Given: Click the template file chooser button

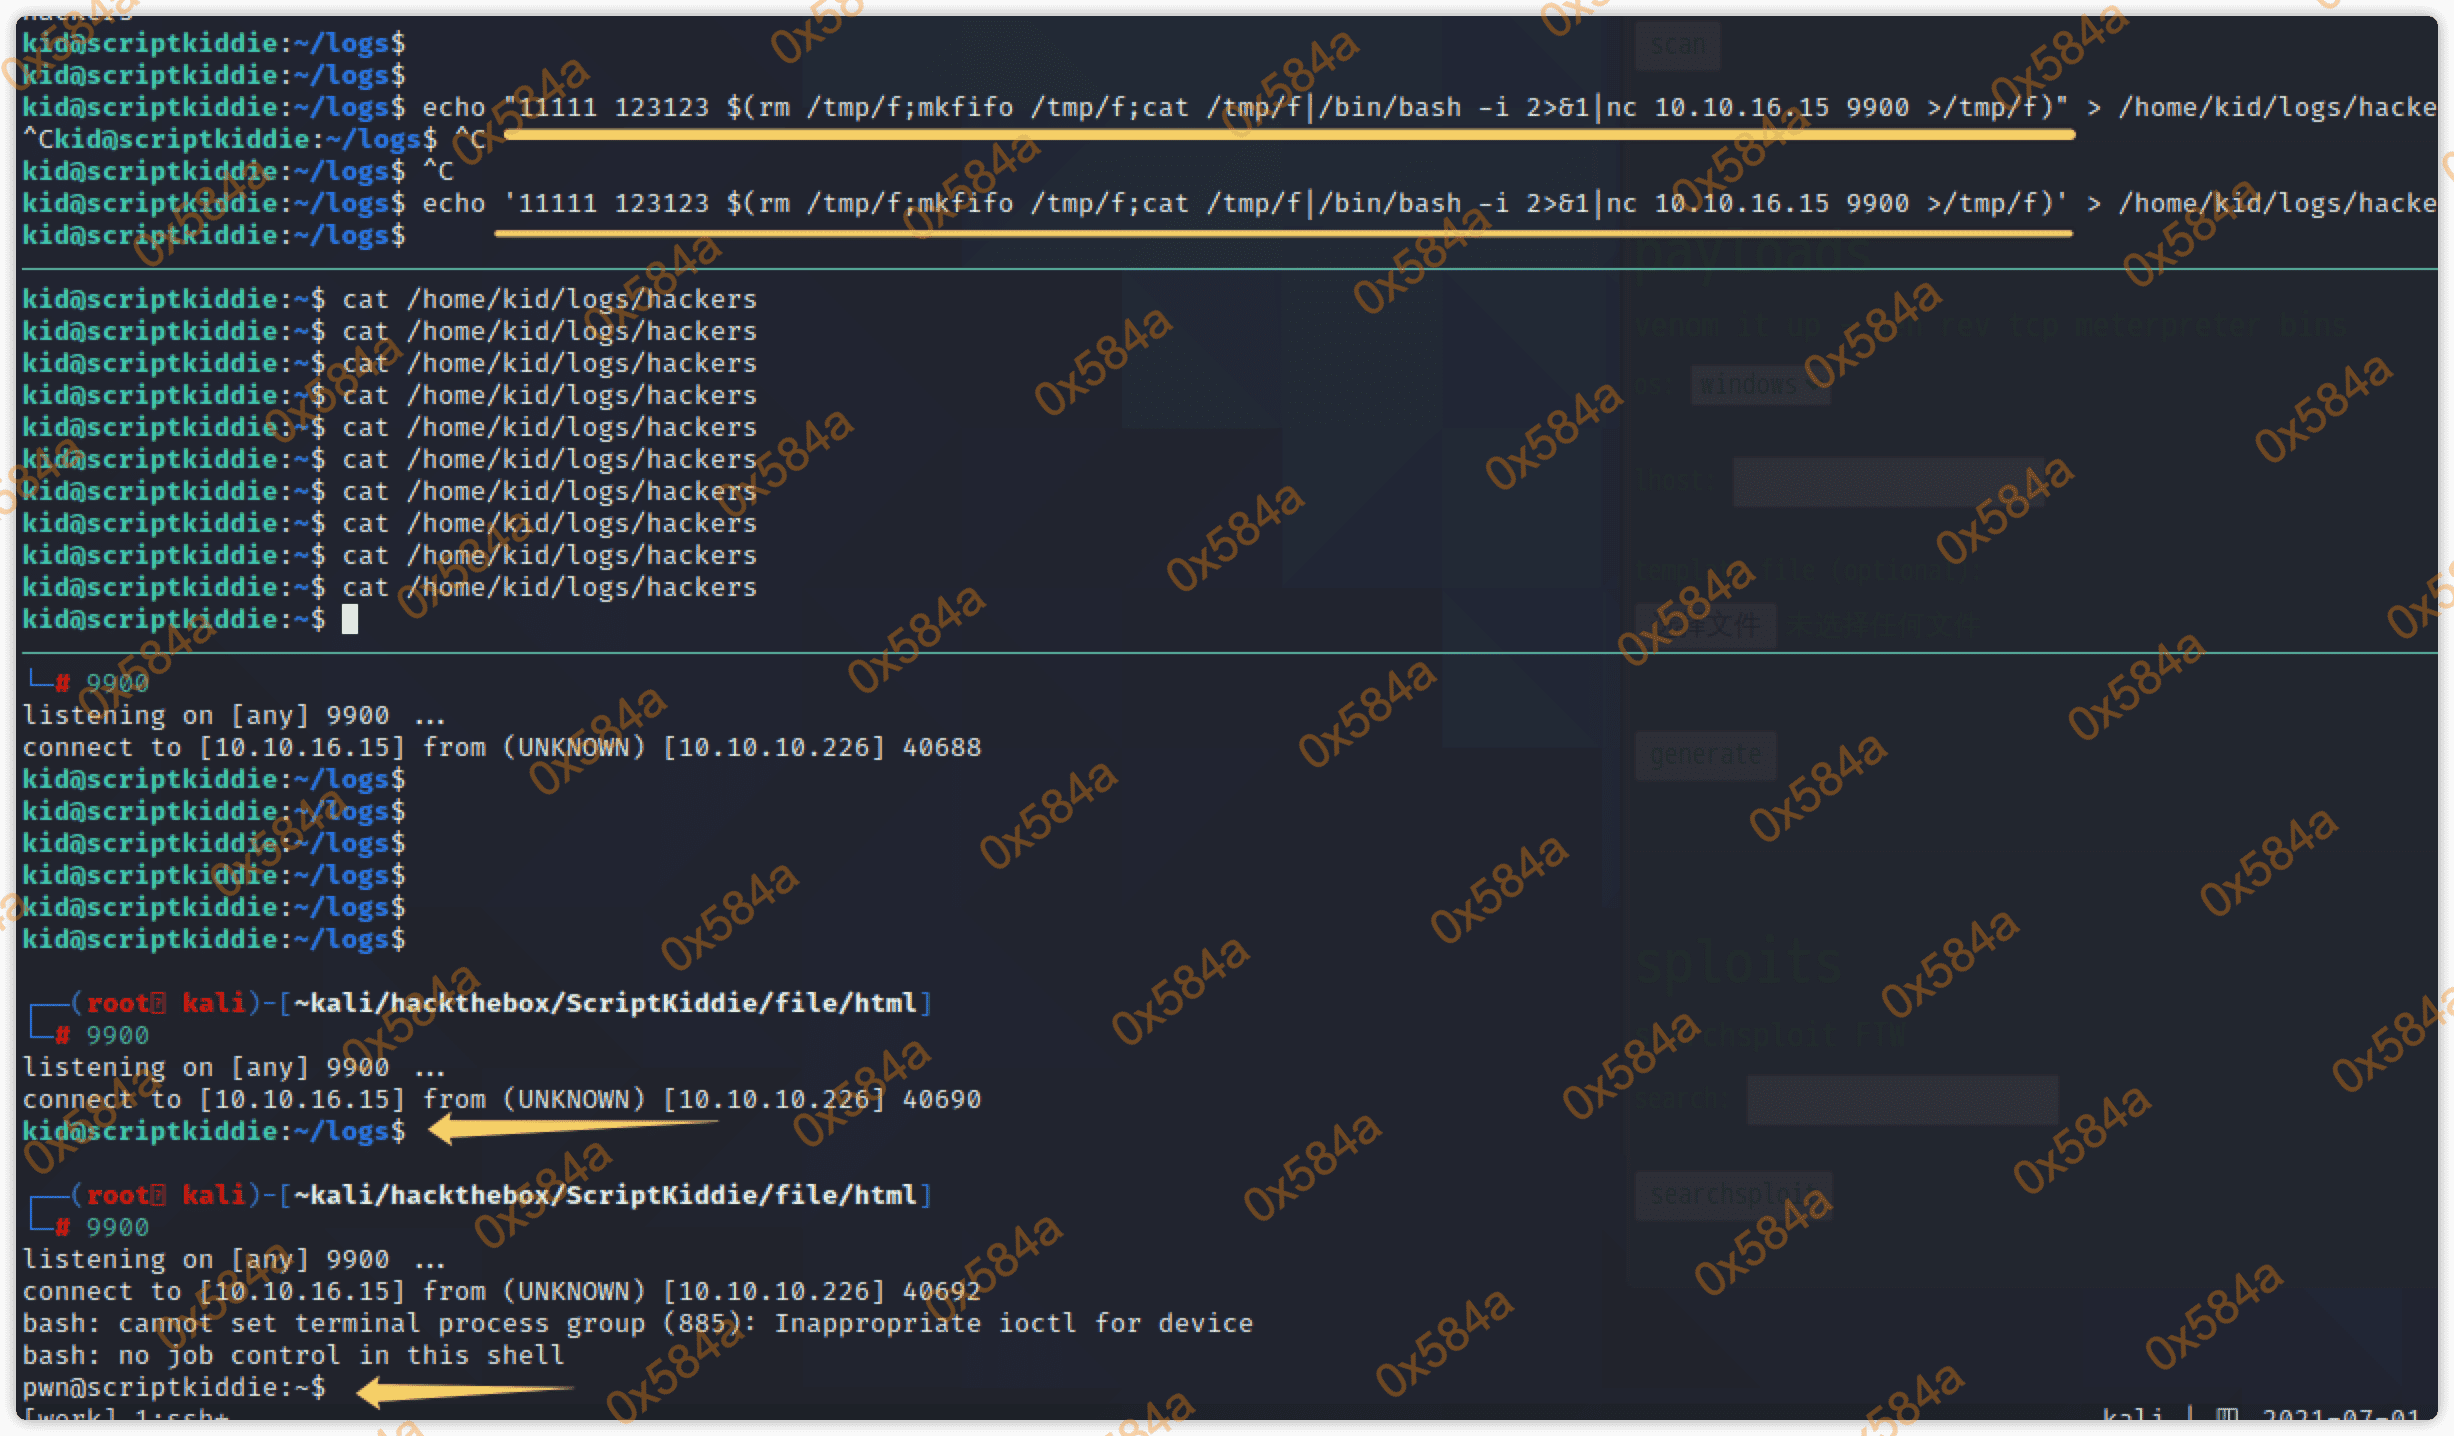Looking at the screenshot, I should [x=1705, y=626].
